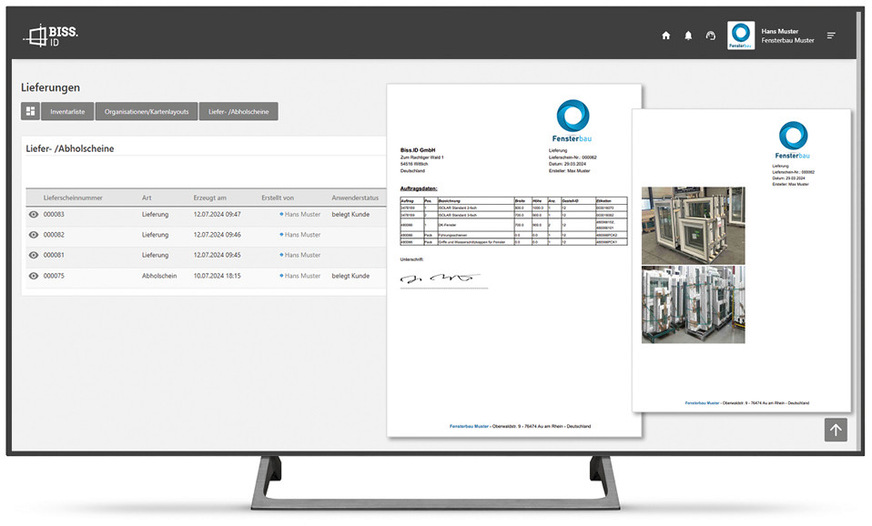
Task: Click the scroll-to-top arrow button
Action: tap(836, 429)
